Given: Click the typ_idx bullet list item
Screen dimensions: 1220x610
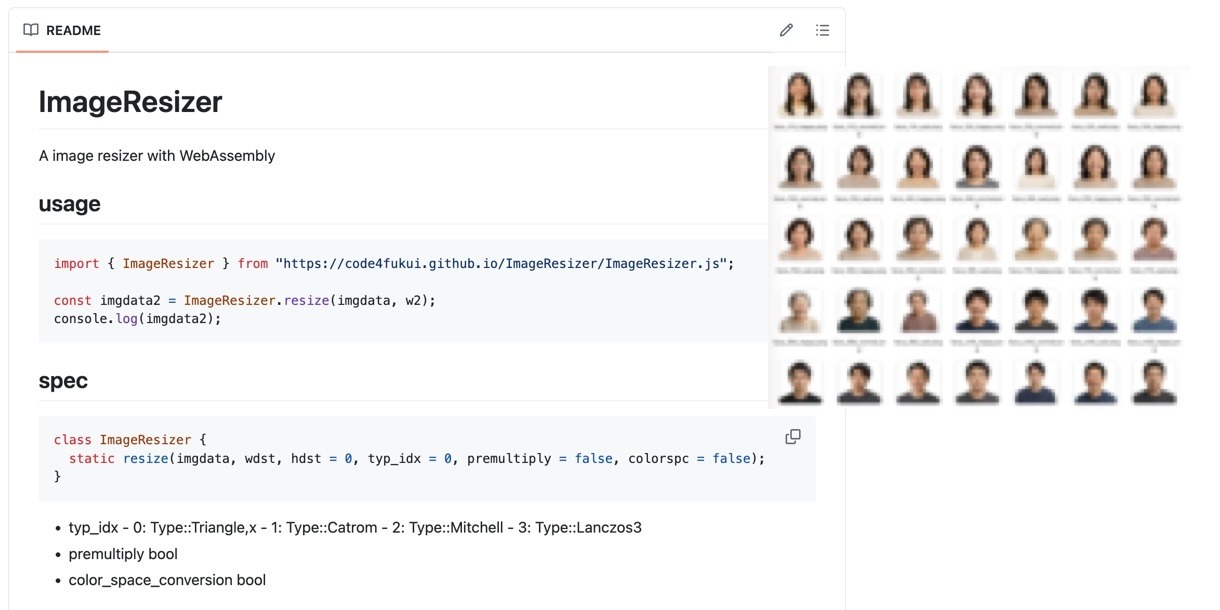Looking at the screenshot, I should 355,527.
